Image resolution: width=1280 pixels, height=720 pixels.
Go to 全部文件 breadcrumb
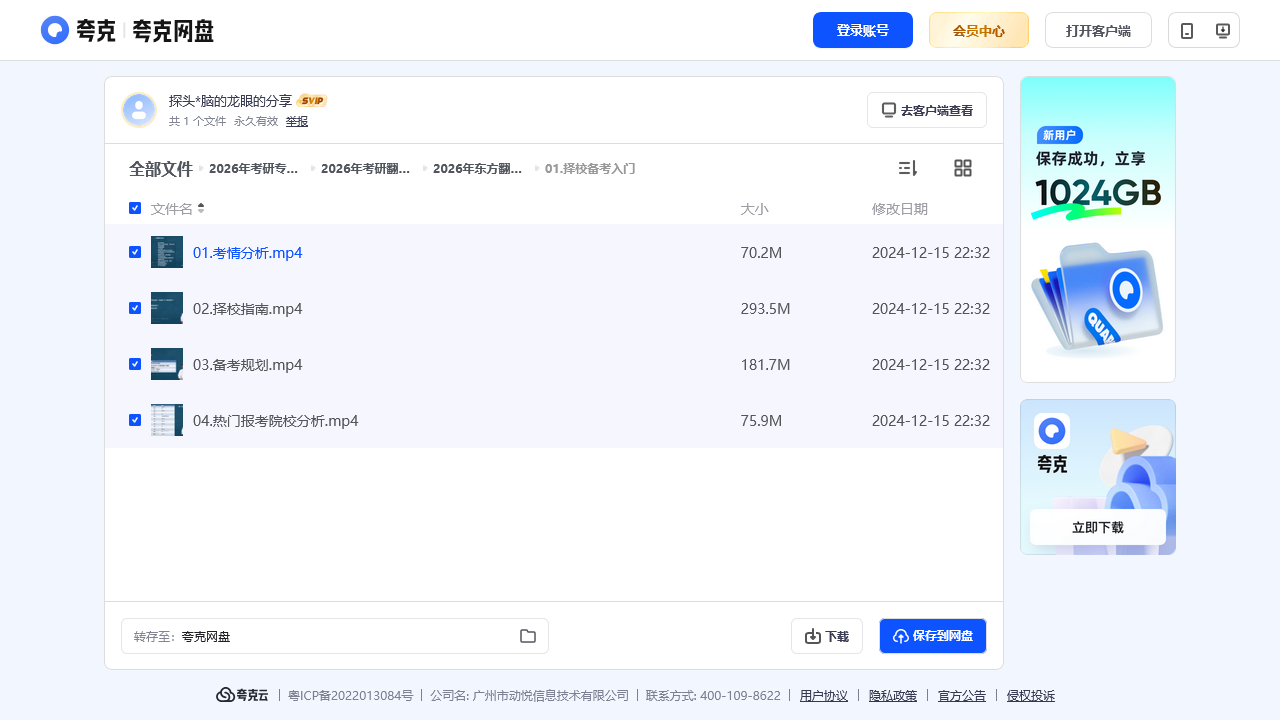(160, 169)
